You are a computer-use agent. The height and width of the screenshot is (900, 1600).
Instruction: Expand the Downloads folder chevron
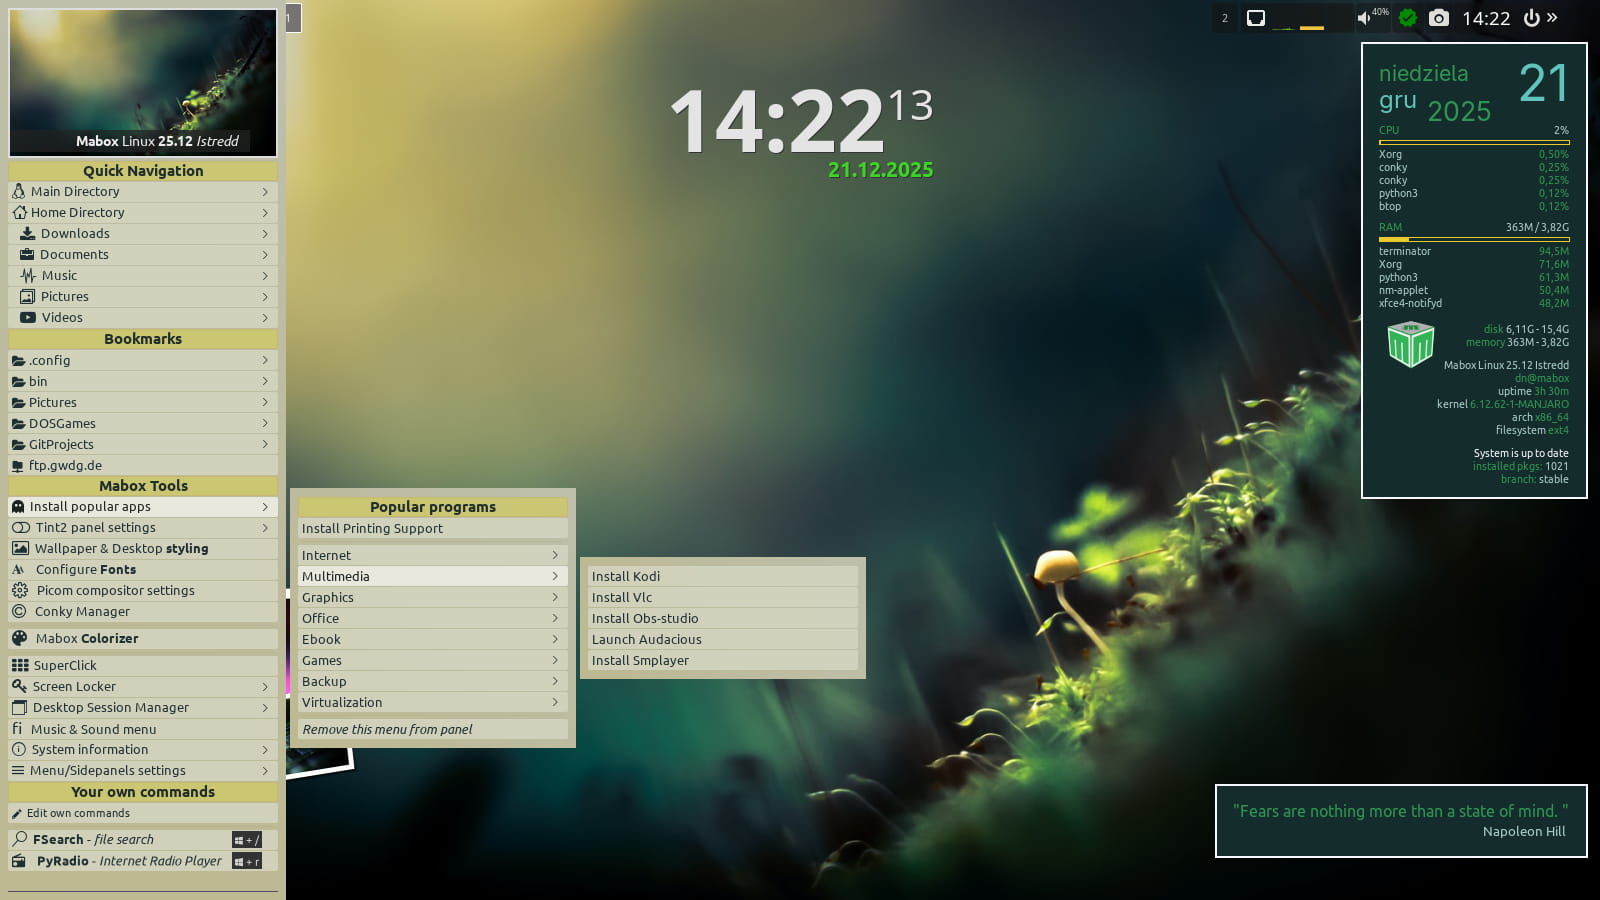(265, 234)
